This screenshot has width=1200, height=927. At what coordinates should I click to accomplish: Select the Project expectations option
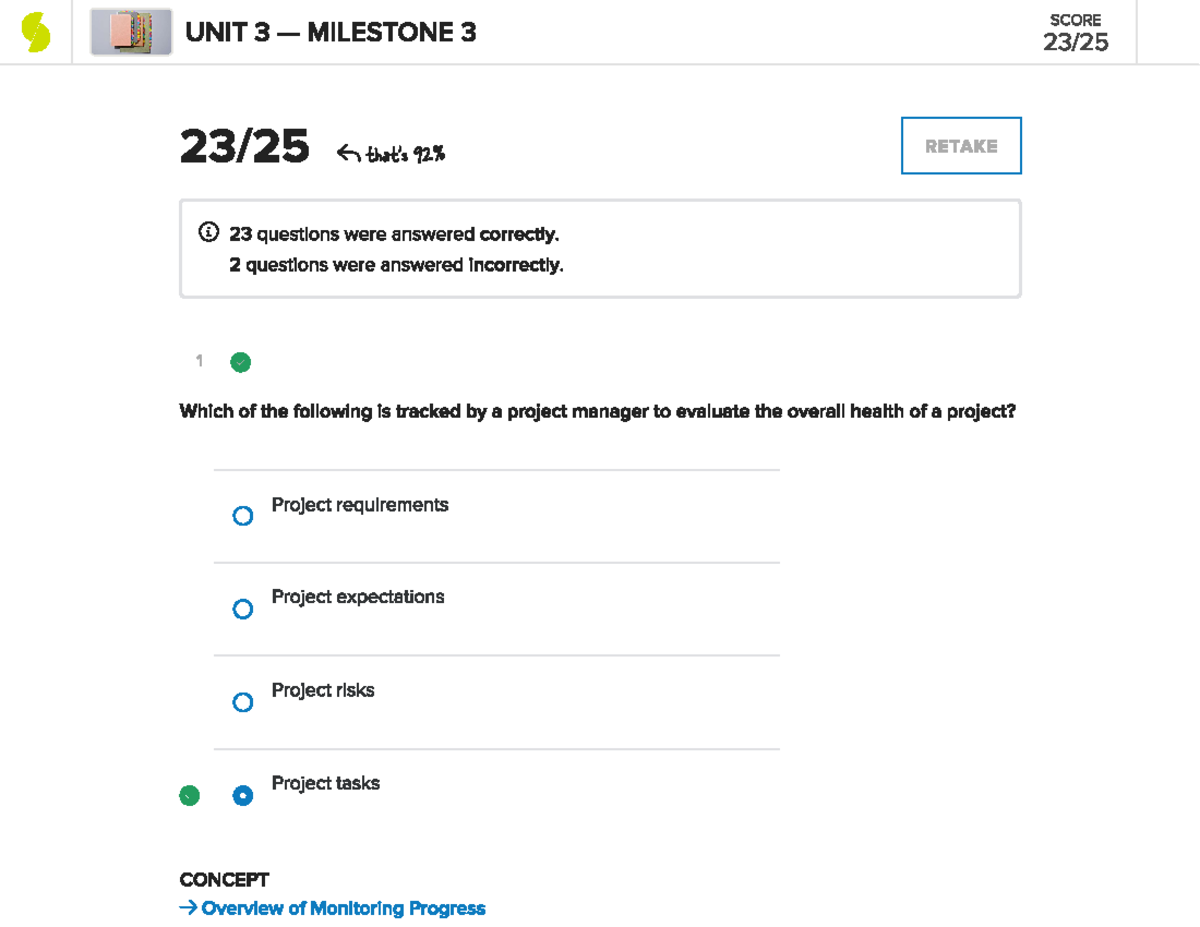click(x=243, y=608)
